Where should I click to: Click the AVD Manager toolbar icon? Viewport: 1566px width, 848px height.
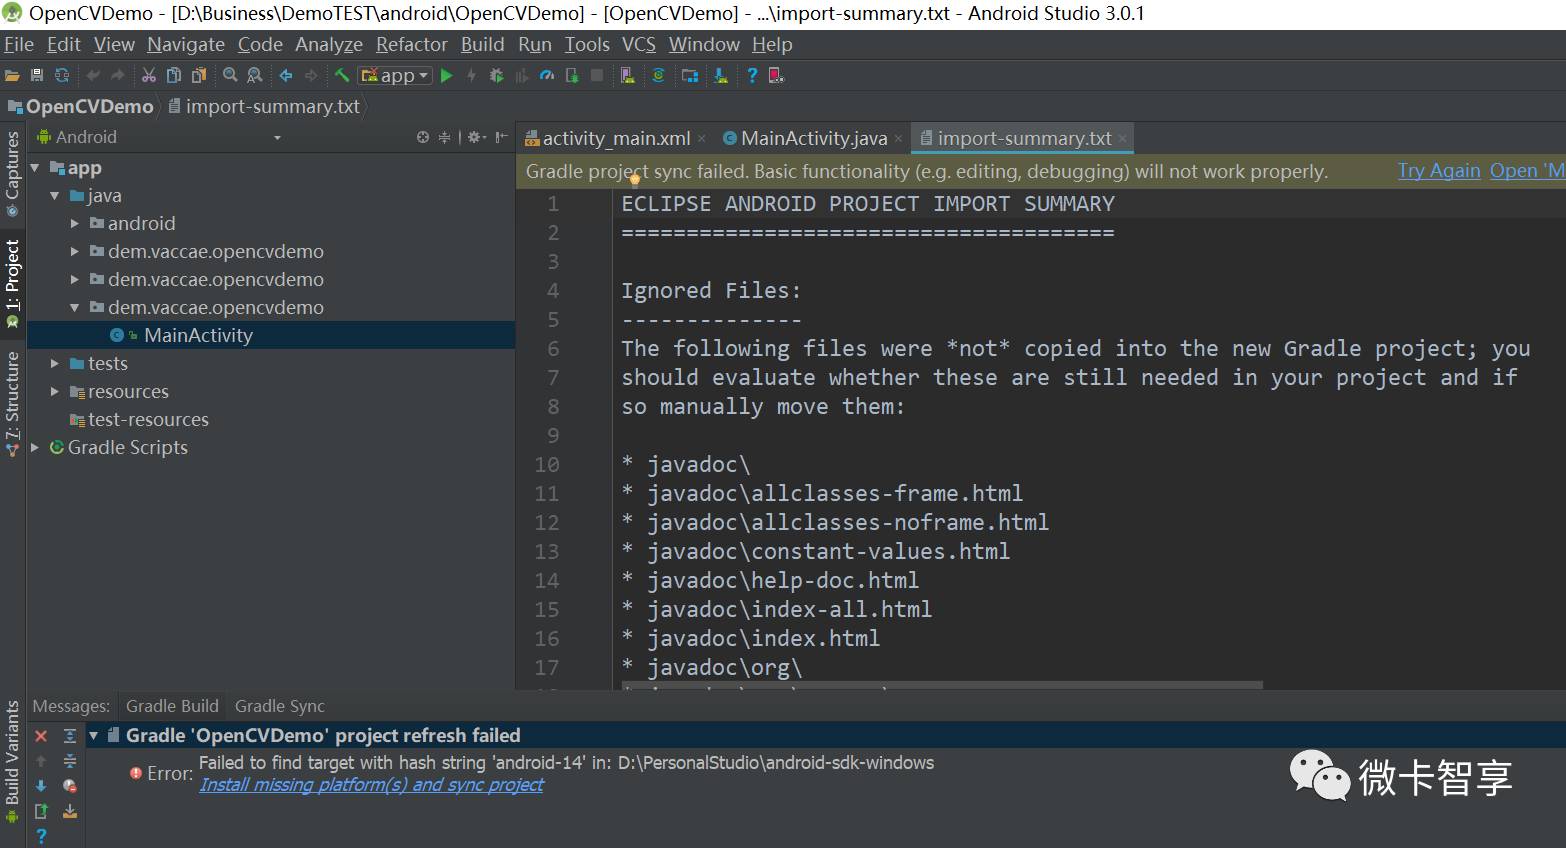click(627, 75)
